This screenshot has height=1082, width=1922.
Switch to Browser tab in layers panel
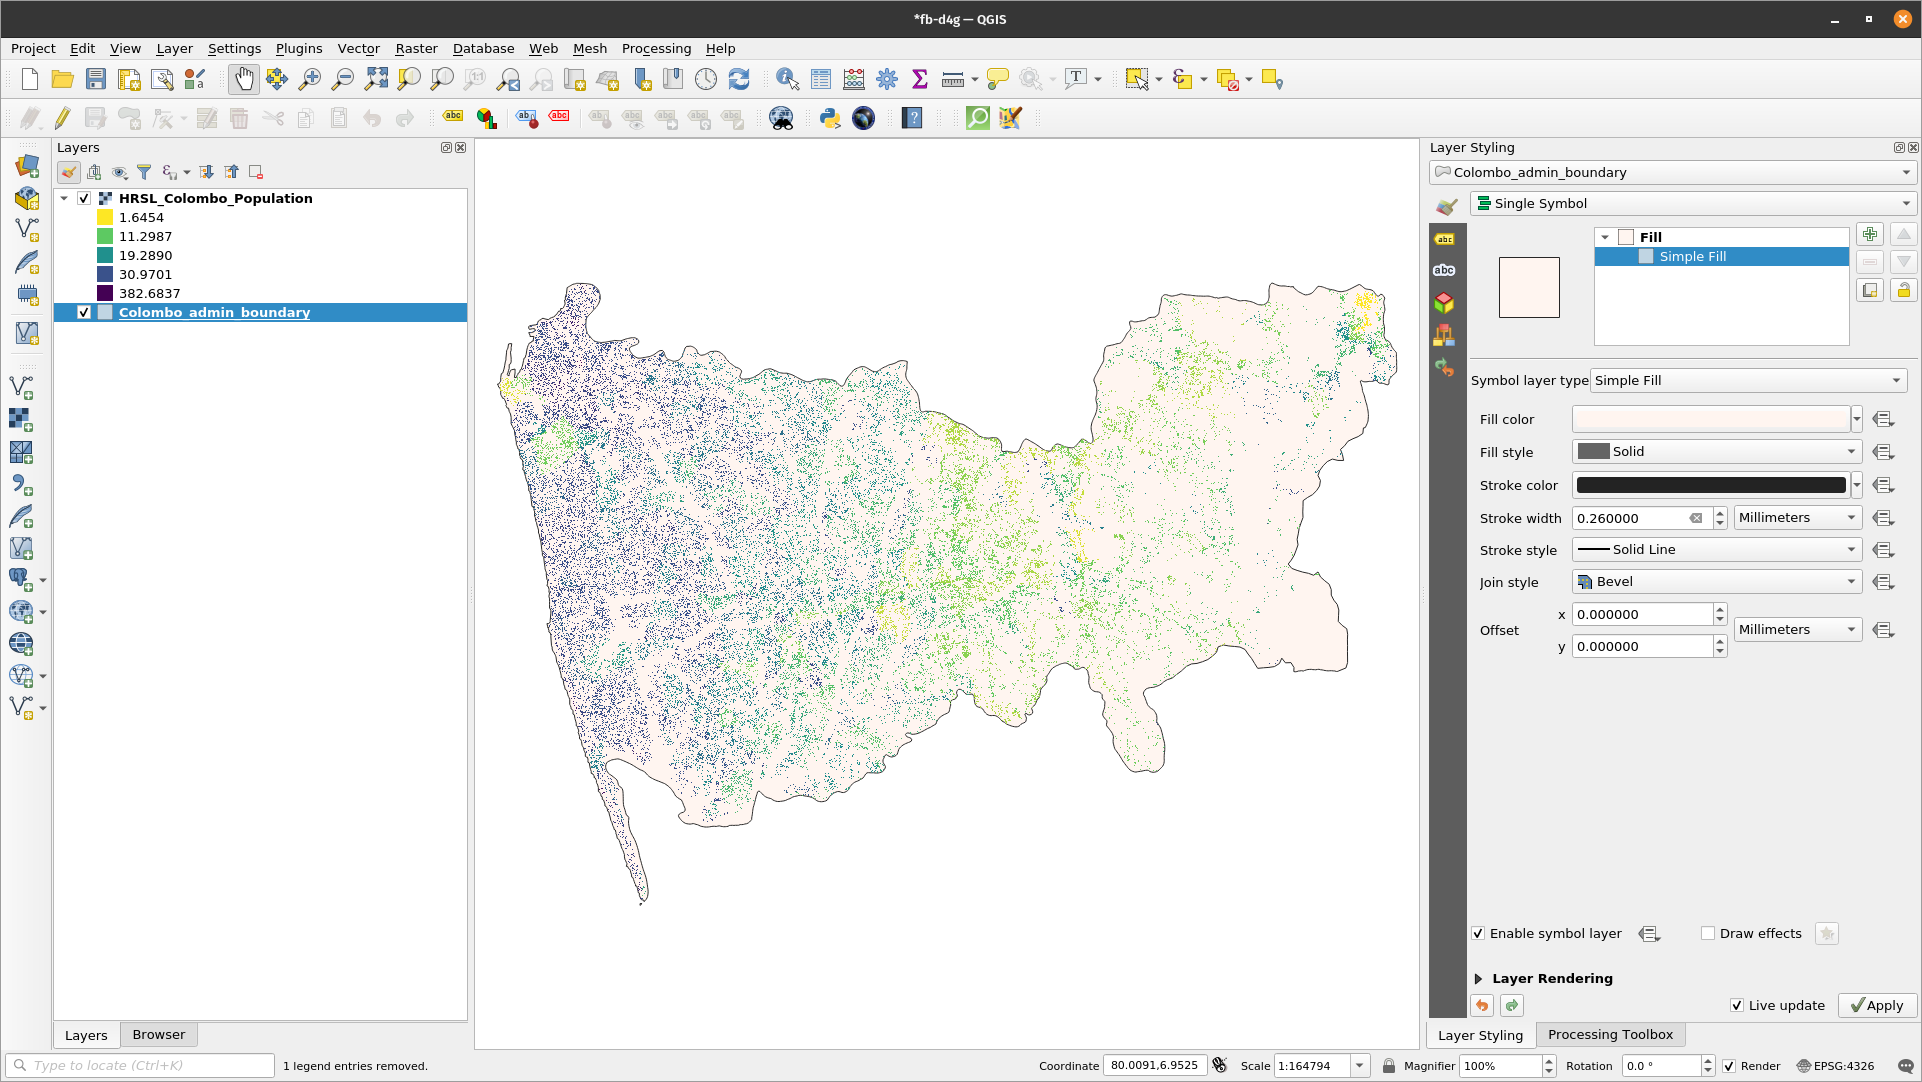tap(158, 1033)
